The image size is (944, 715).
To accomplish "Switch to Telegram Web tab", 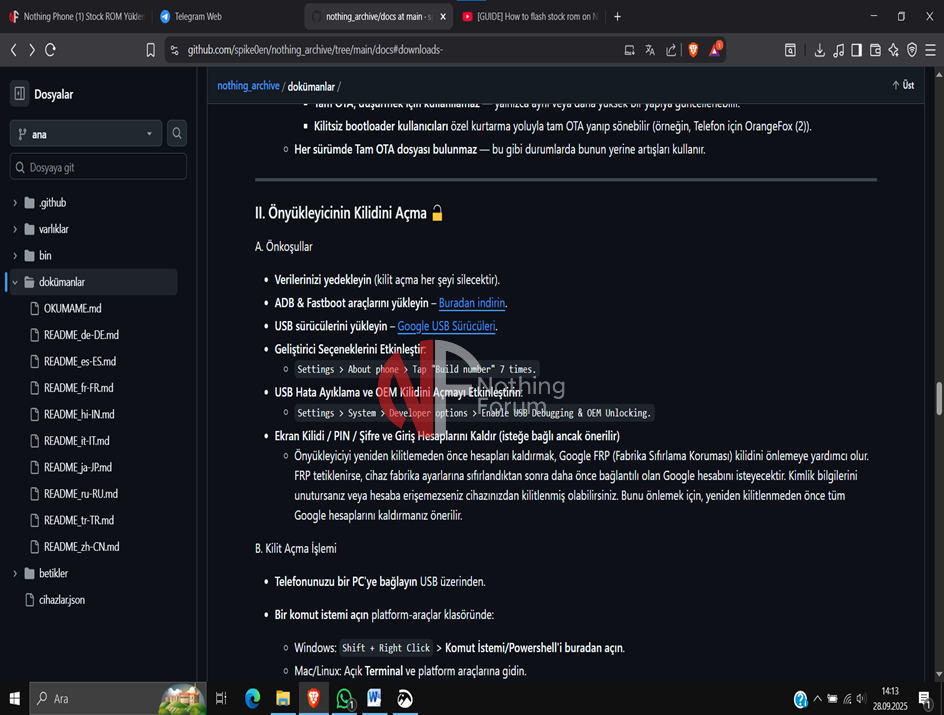I will 198,17.
